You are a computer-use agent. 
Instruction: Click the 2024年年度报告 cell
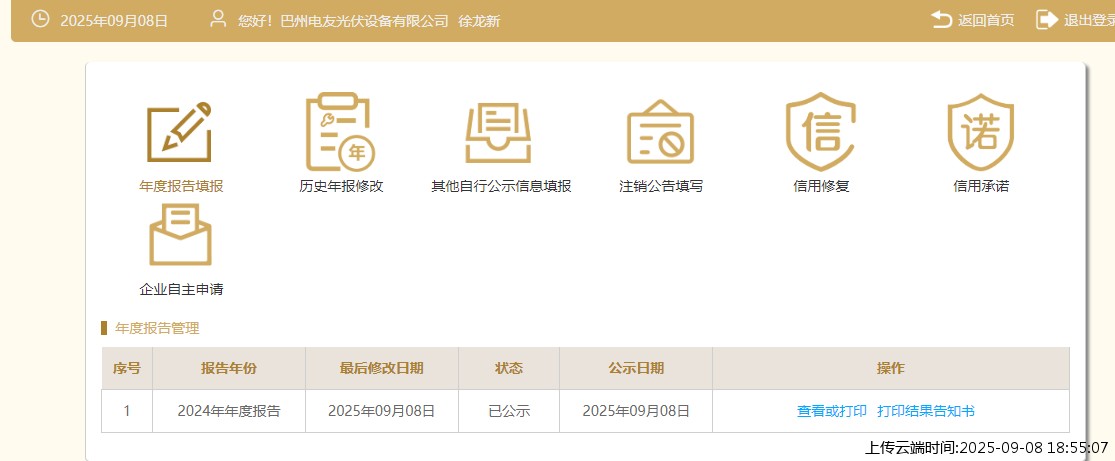229,411
